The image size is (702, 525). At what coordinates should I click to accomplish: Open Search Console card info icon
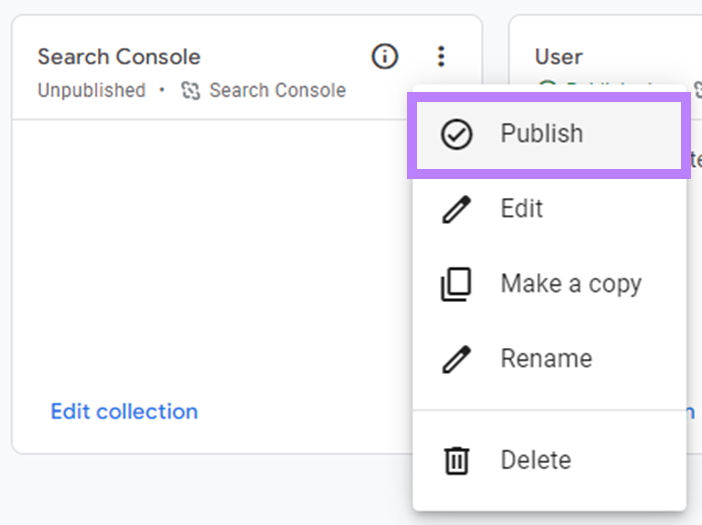click(x=385, y=56)
